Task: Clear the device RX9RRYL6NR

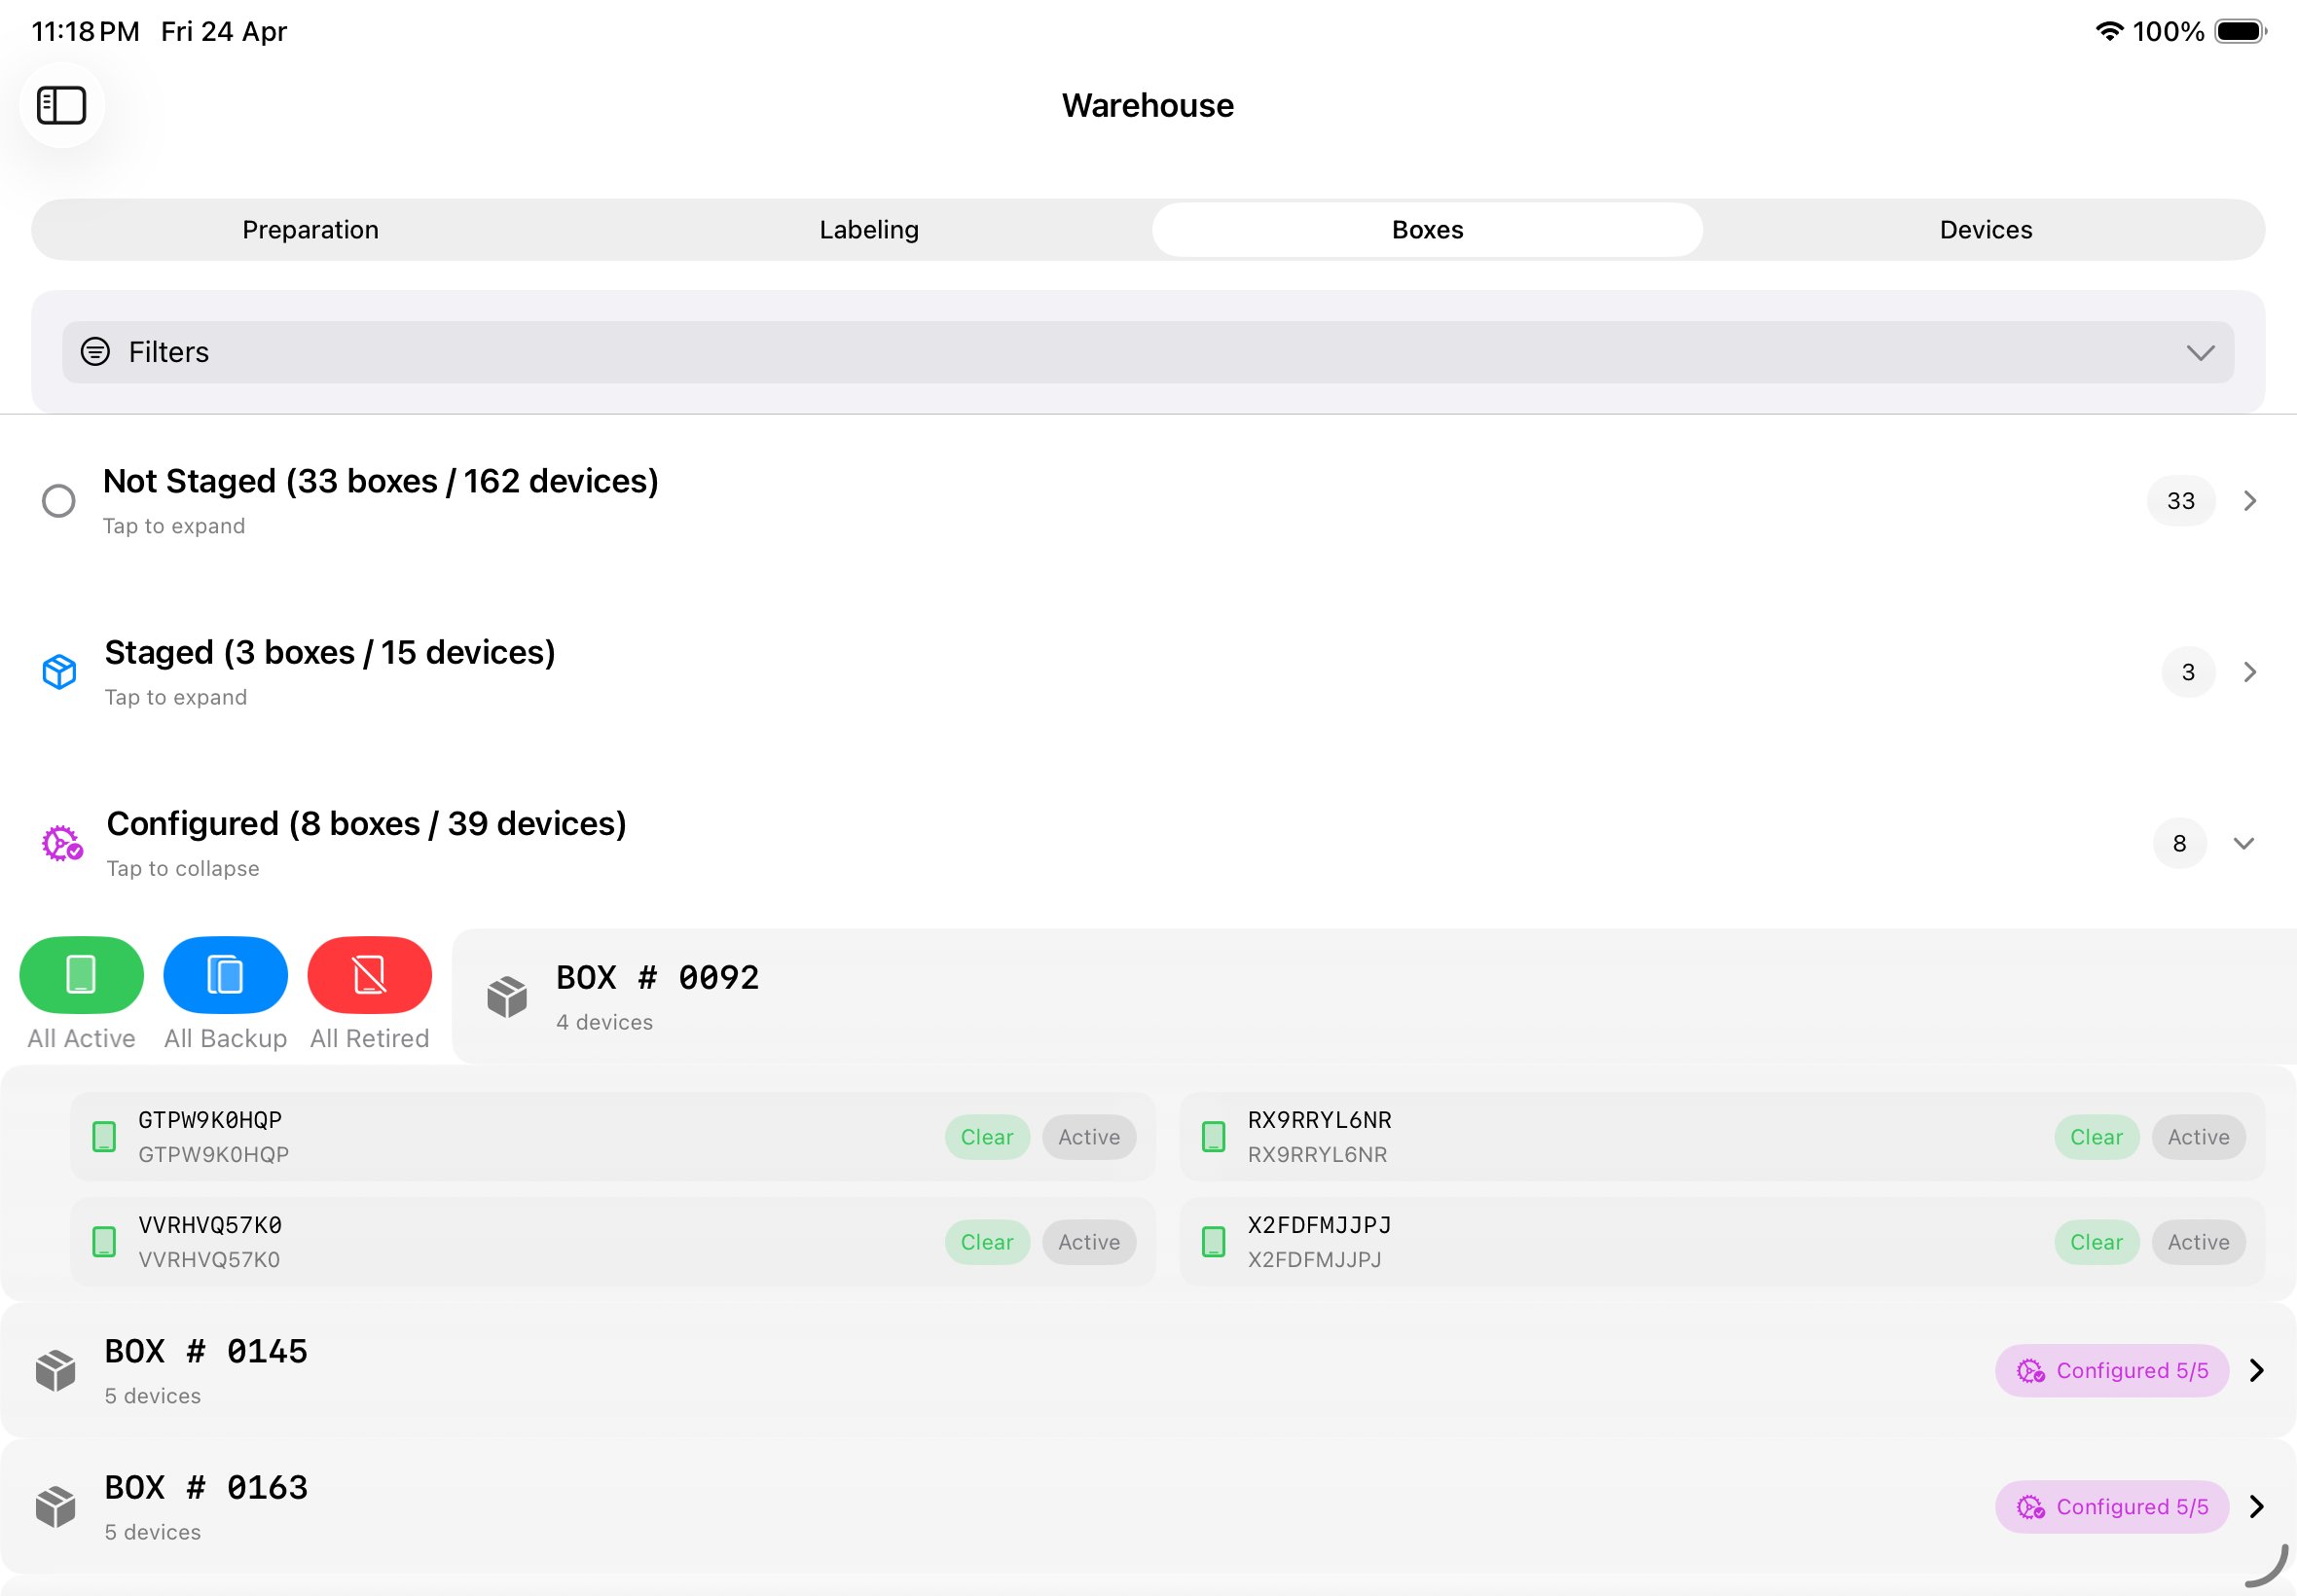Action: (2096, 1136)
